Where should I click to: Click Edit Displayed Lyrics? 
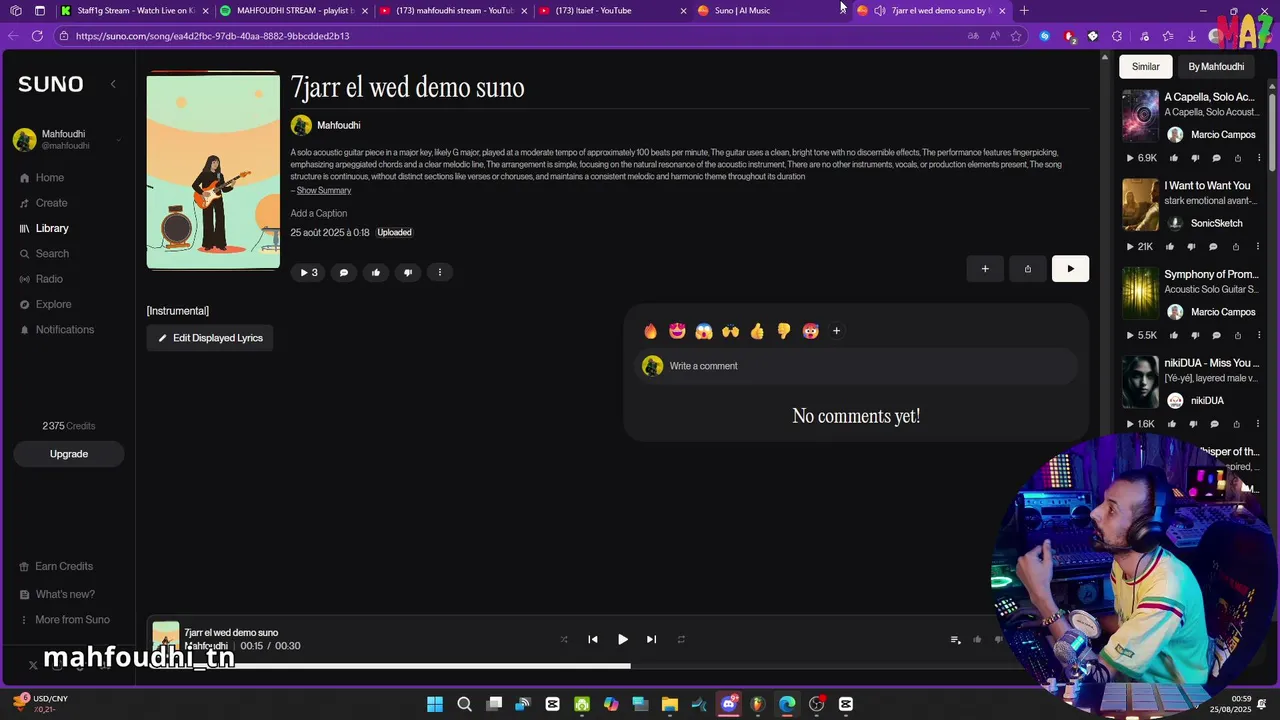click(x=210, y=338)
